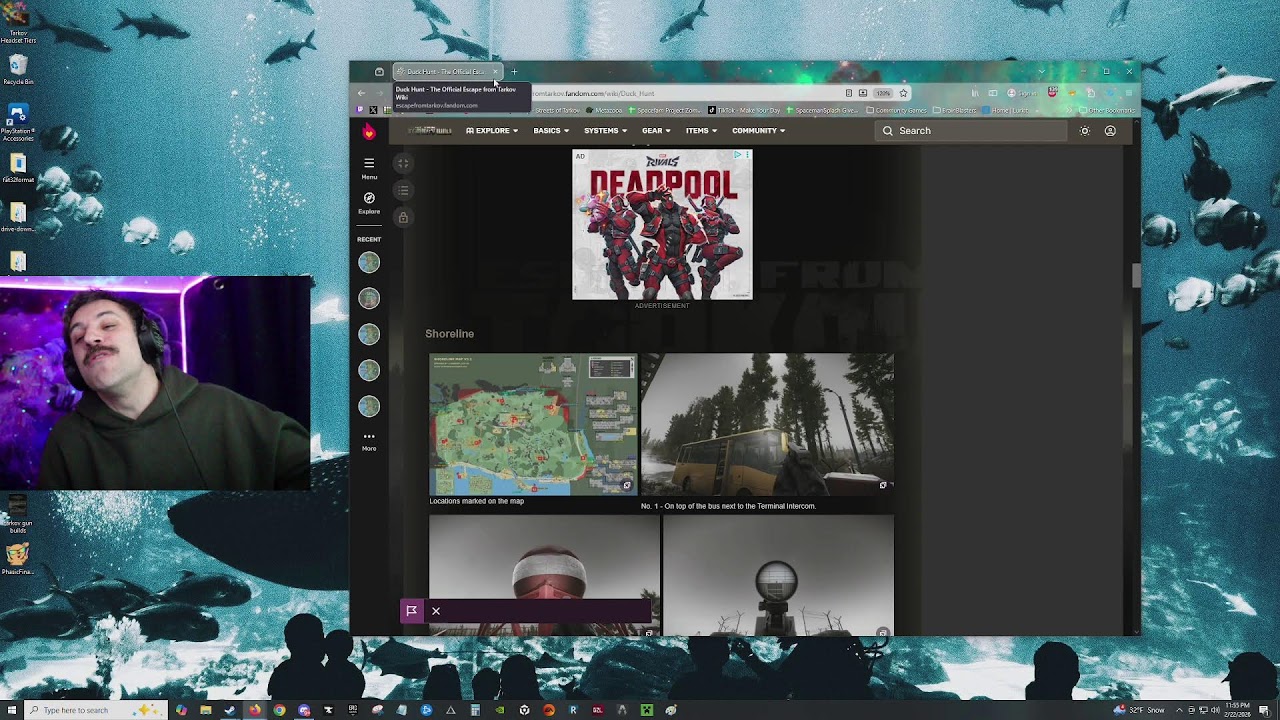Open the 32°F Snow weather widget
This screenshot has width=1280, height=720.
click(x=1139, y=710)
